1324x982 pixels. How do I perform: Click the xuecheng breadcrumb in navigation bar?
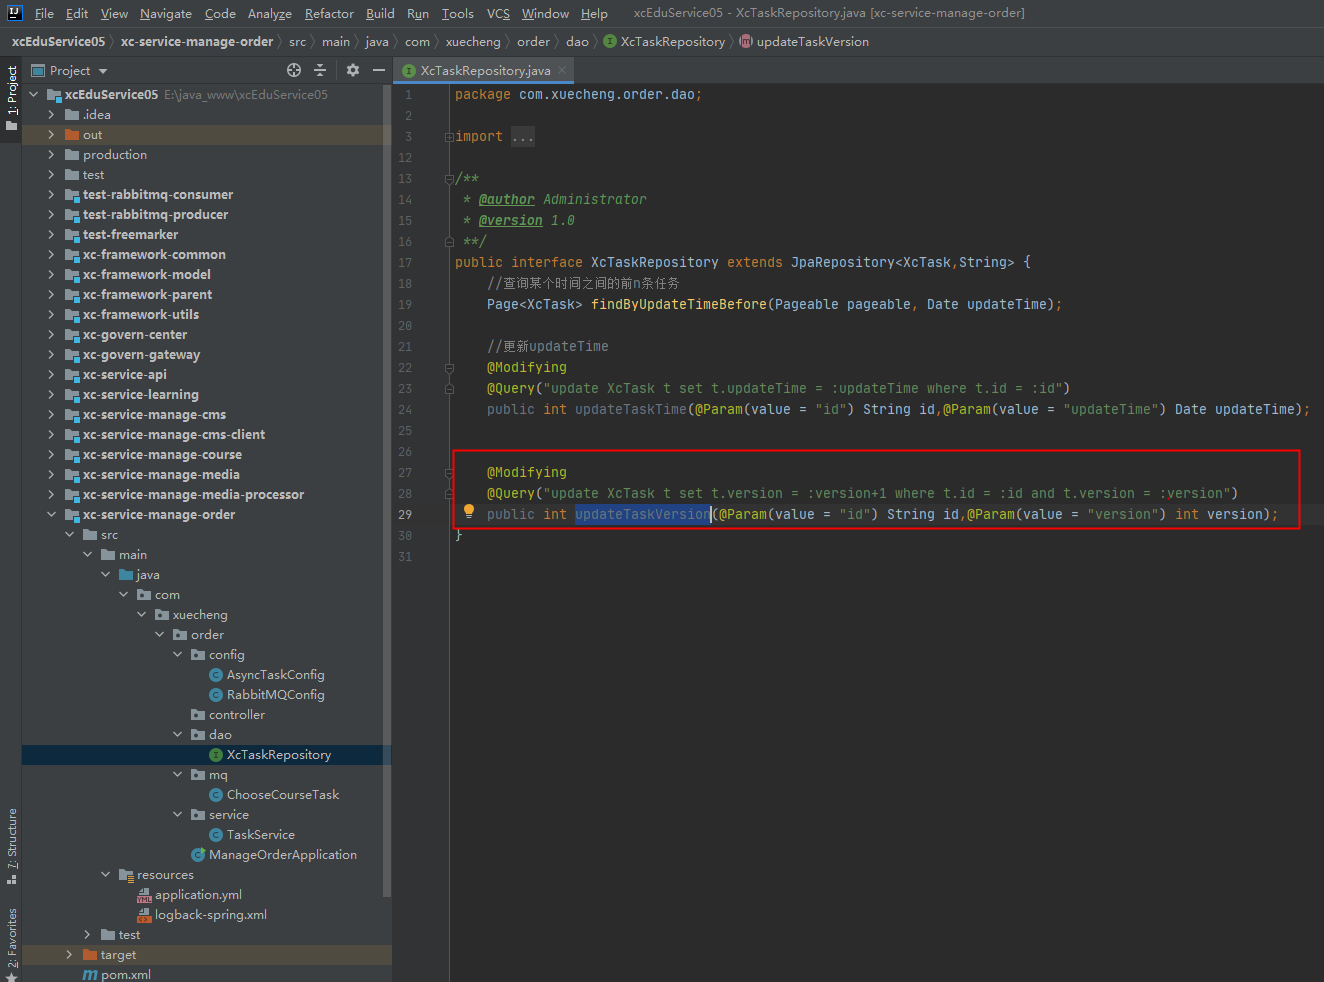coord(473,42)
